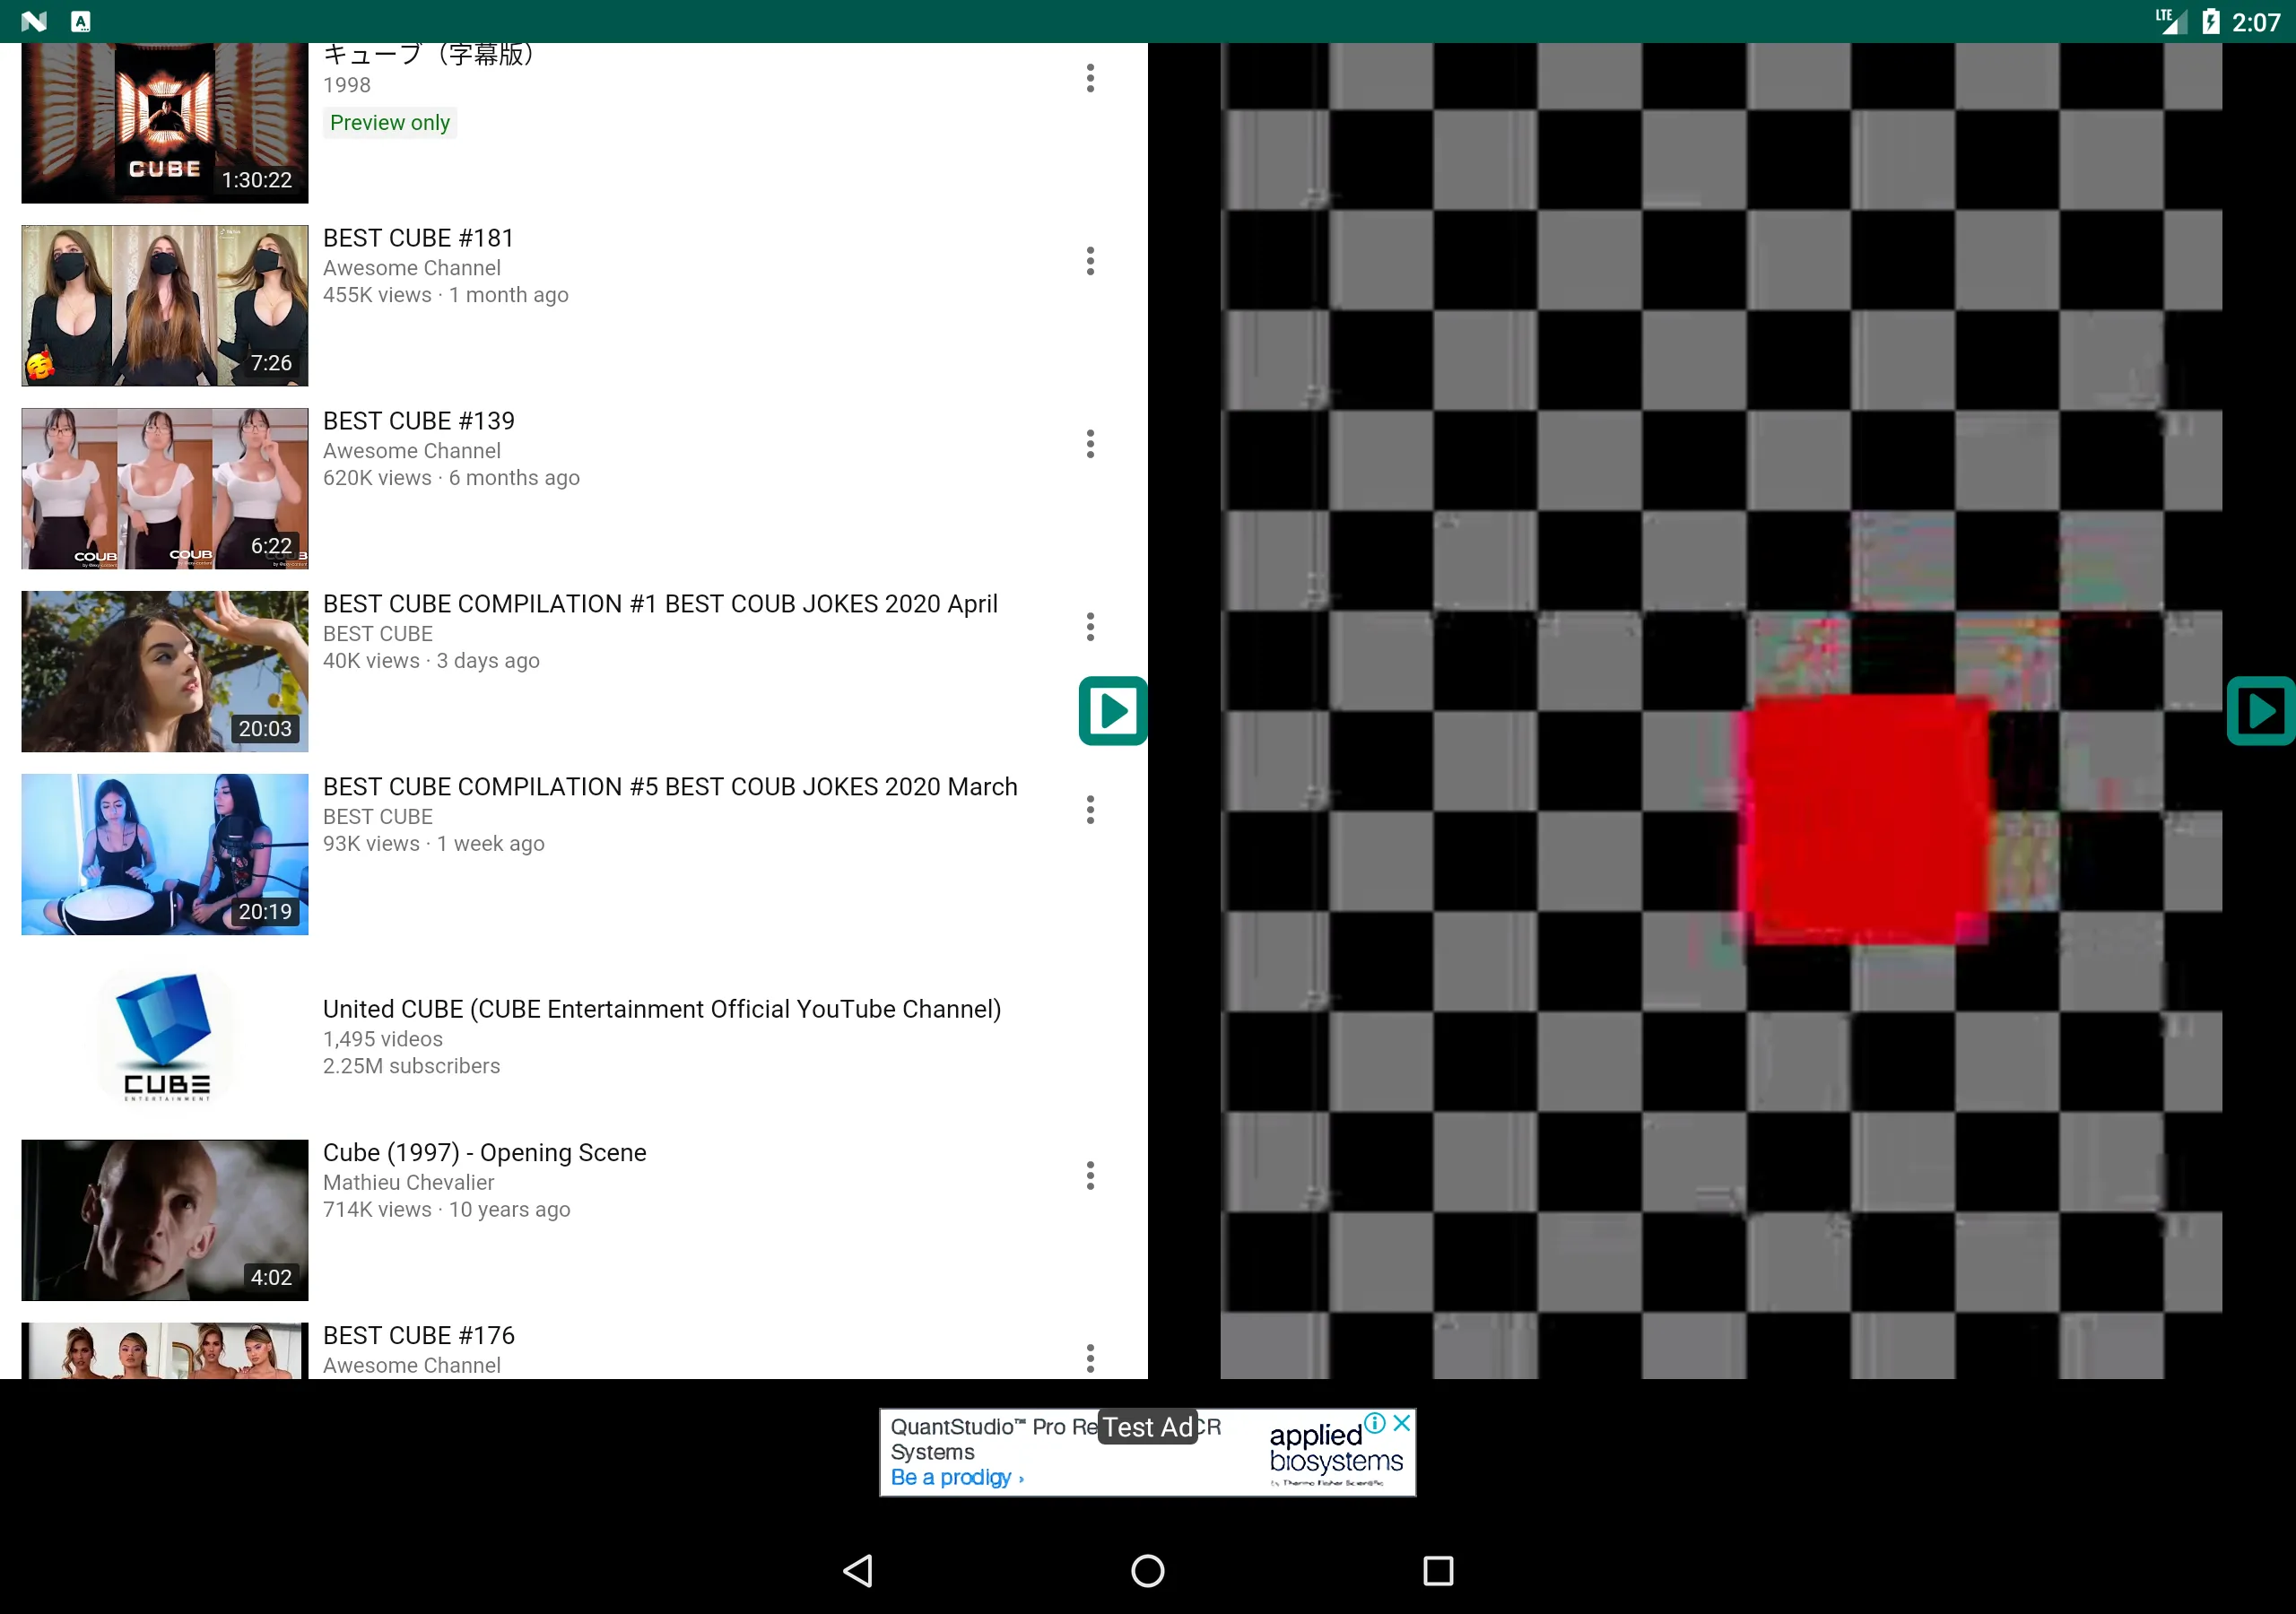Tap Awesome Channel under BEST CUBE #181

(x=412, y=268)
